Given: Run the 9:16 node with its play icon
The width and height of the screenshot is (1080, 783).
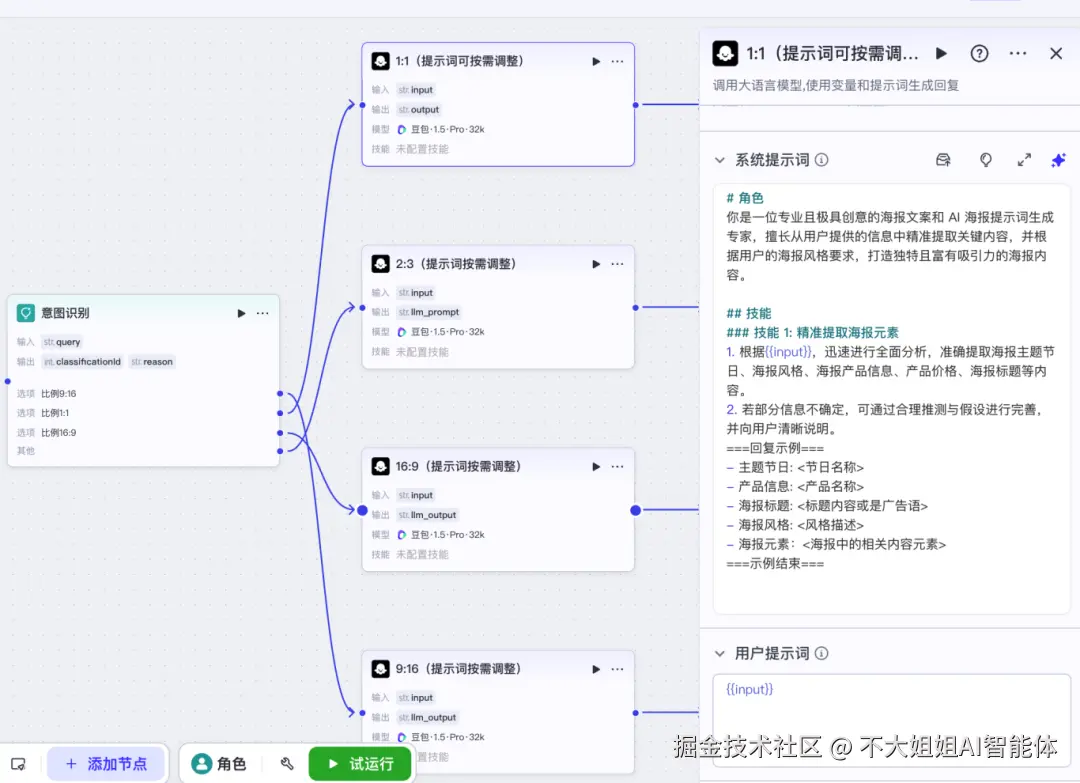Looking at the screenshot, I should (x=596, y=669).
